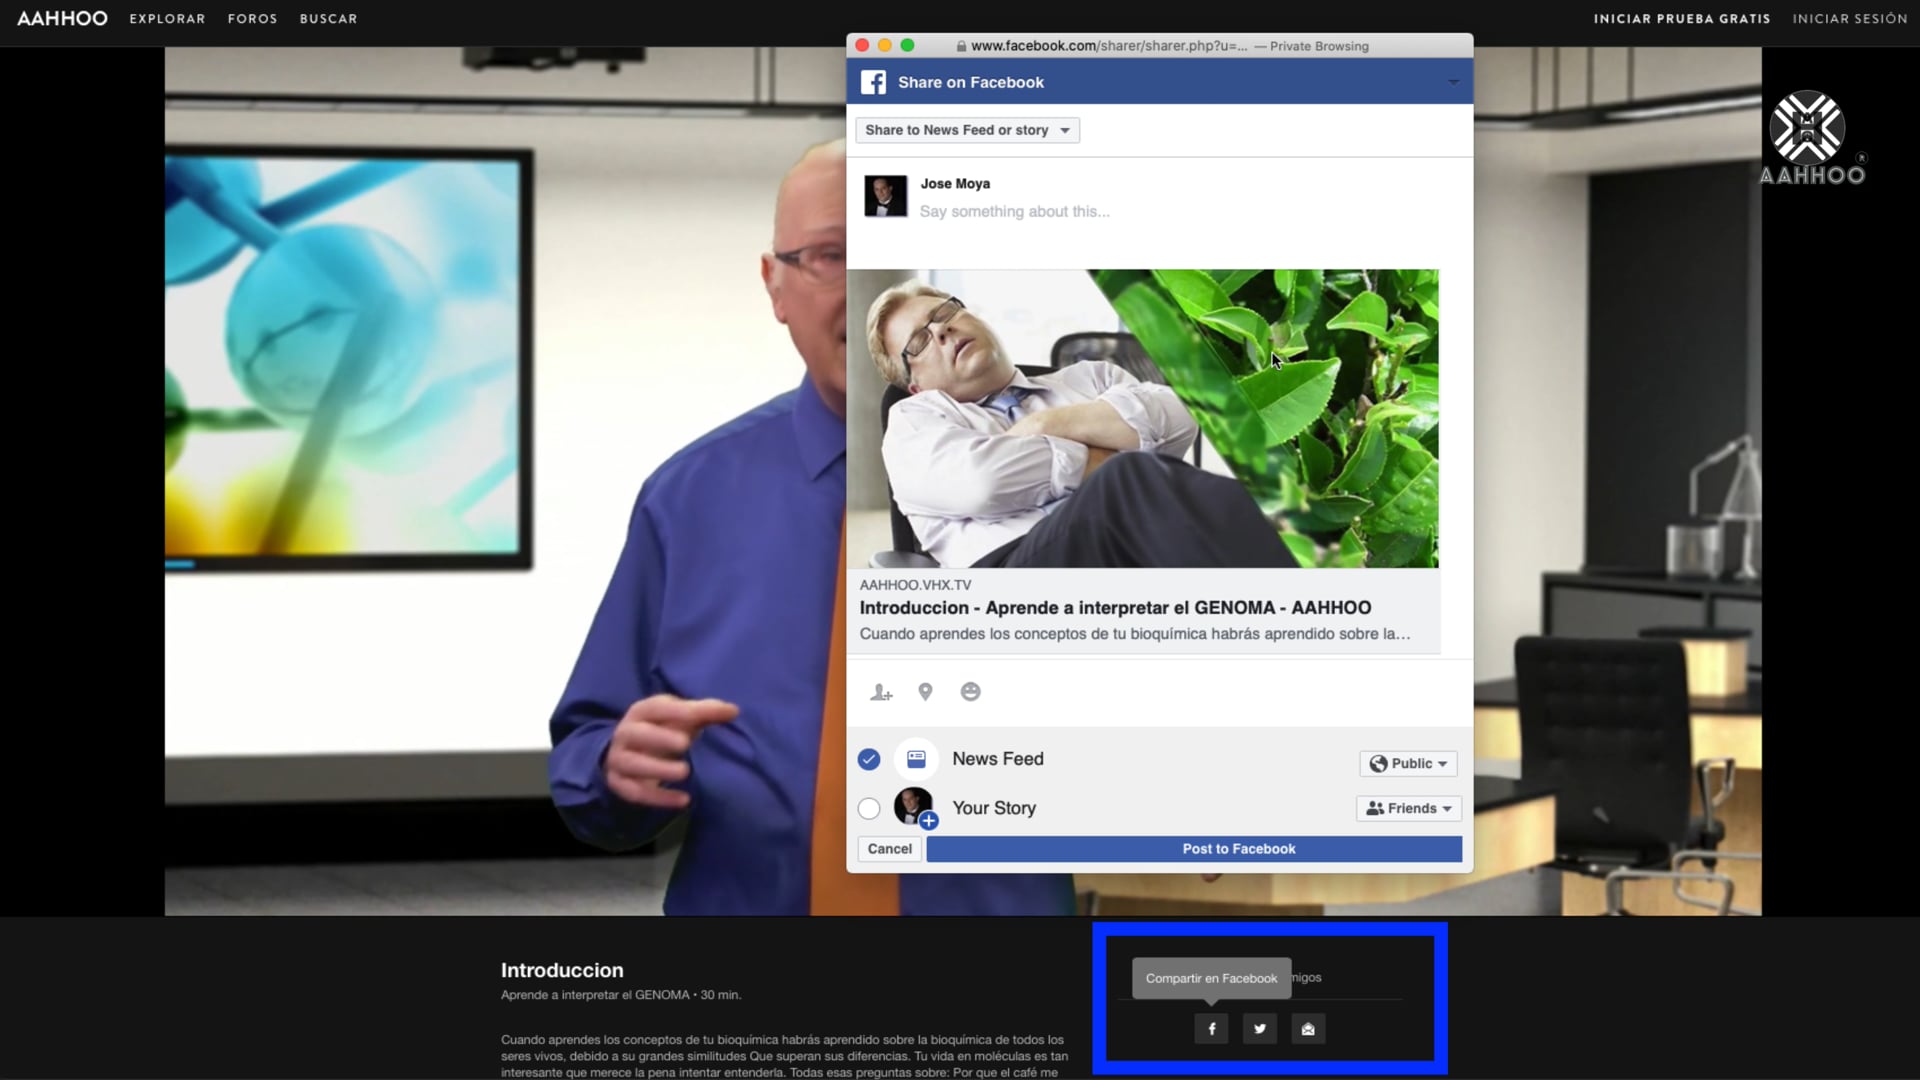
Task: Click the tag friends icon
Action: pyautogui.click(x=880, y=692)
